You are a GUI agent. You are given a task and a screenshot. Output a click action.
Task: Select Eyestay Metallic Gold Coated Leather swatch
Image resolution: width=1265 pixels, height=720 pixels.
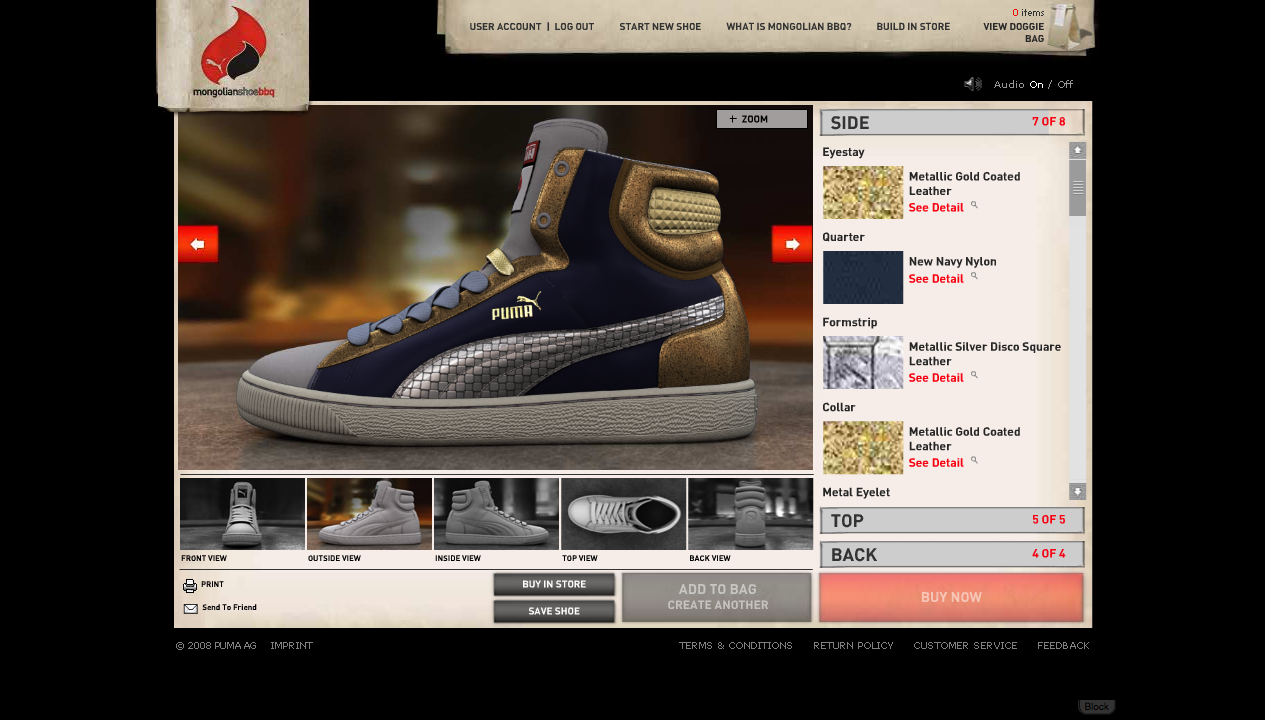coord(863,192)
